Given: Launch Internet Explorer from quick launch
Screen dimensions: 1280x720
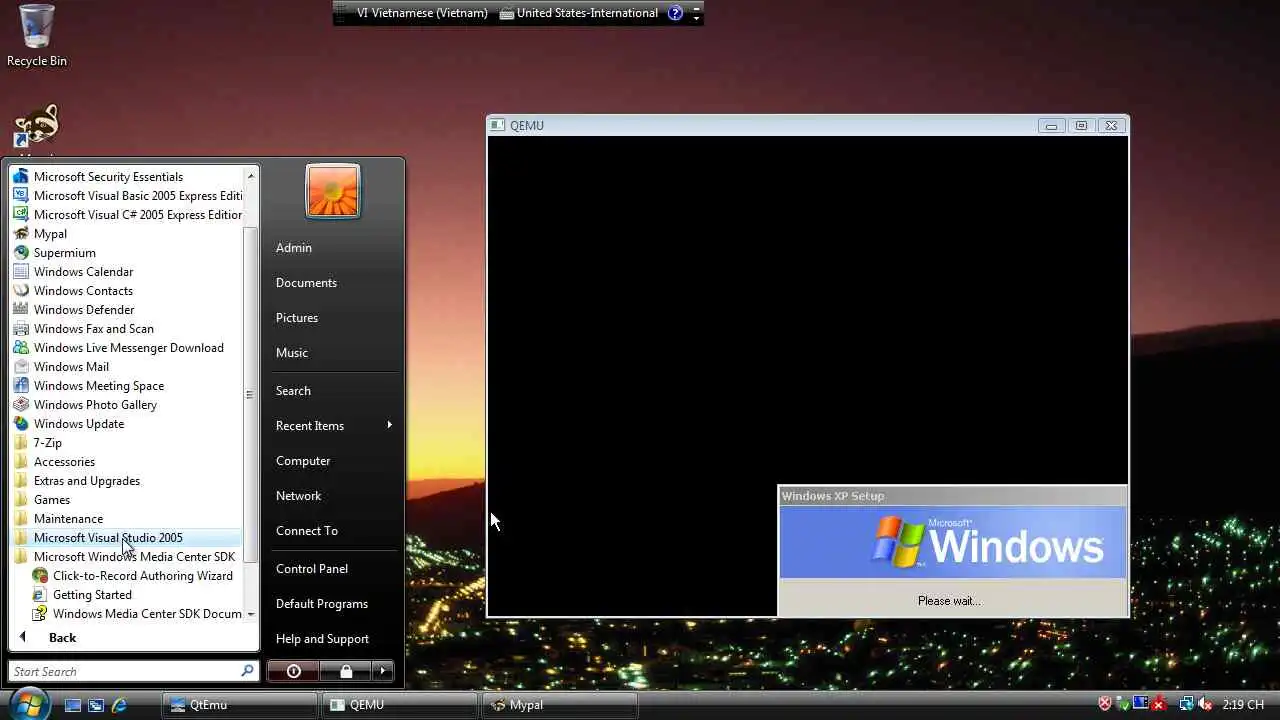Looking at the screenshot, I should (119, 705).
